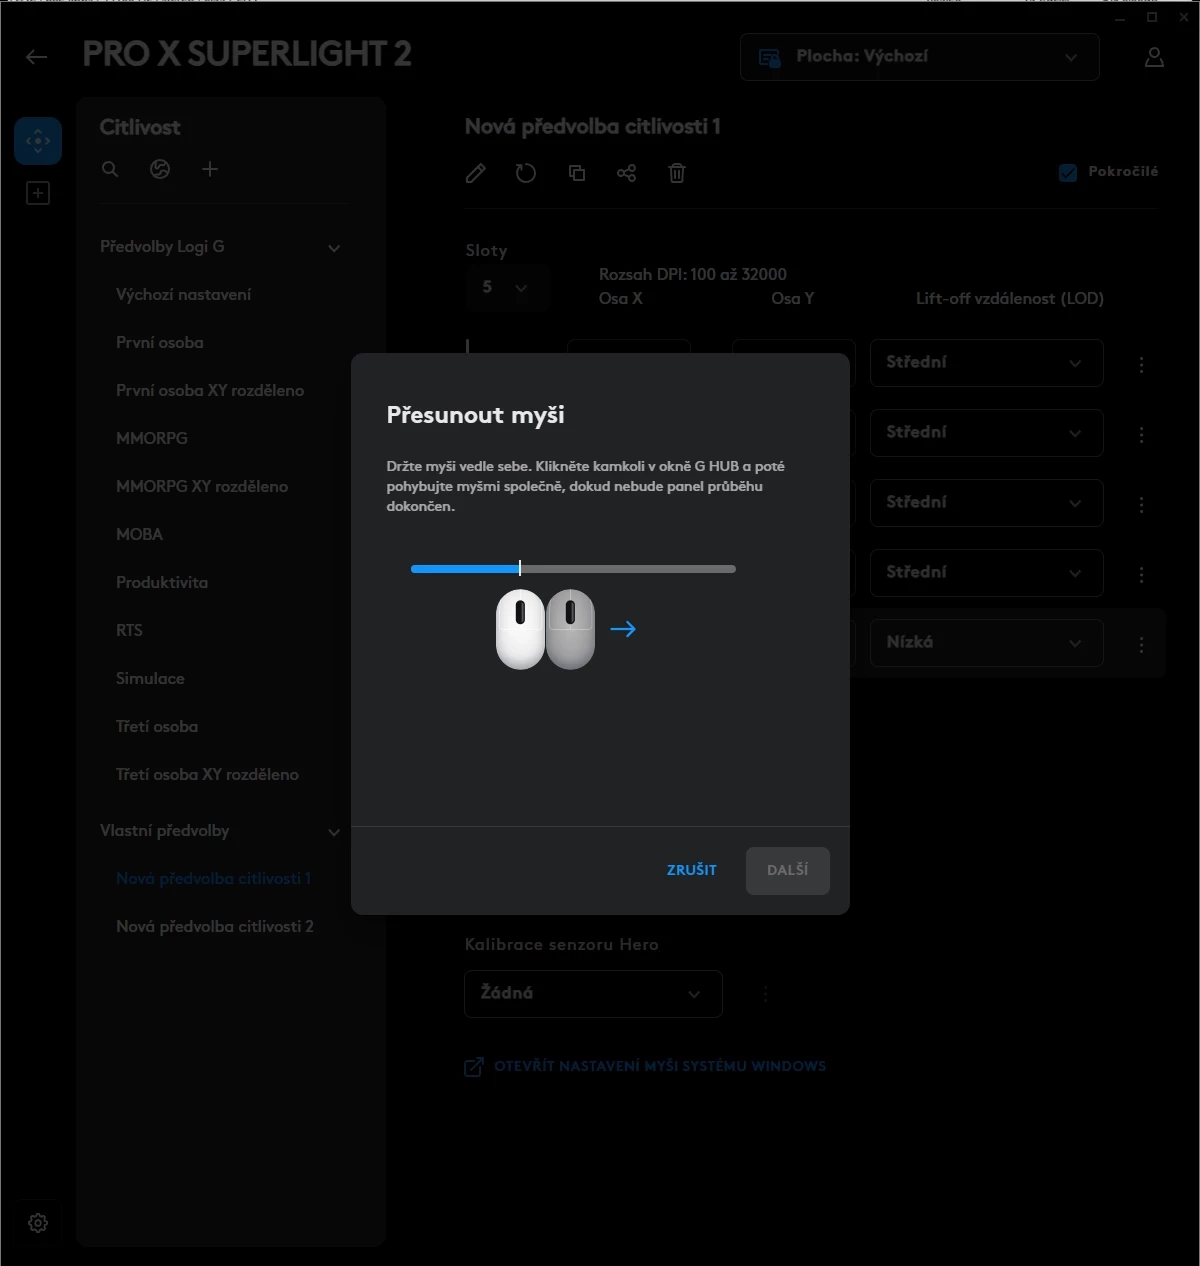1200x1266 pixels.
Task: Select RTS preset
Action: pos(129,630)
